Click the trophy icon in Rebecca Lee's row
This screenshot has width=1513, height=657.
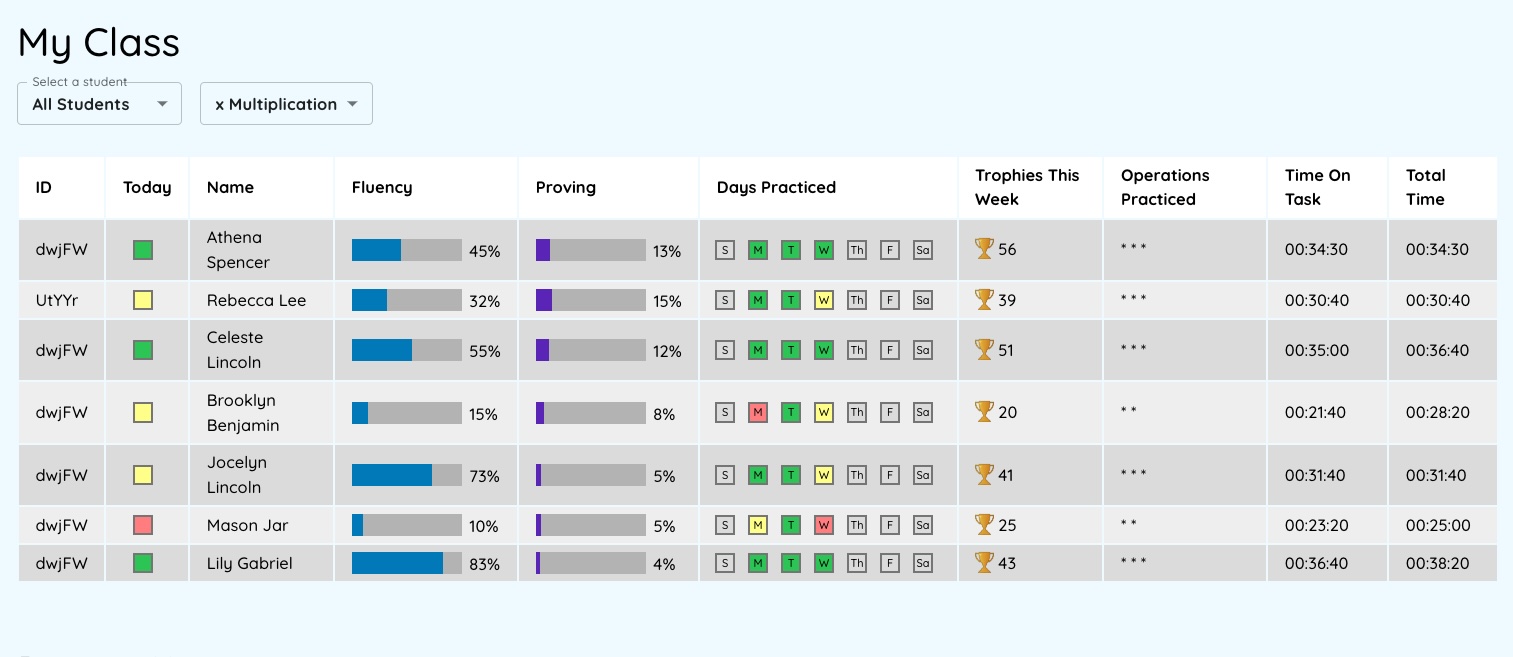pyautogui.click(x=984, y=299)
